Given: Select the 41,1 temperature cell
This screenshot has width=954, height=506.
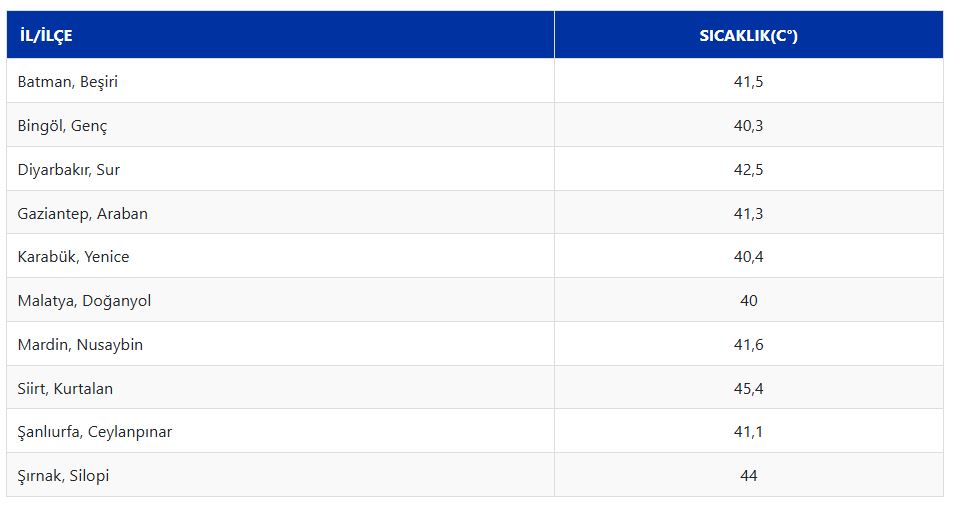Looking at the screenshot, I should [748, 432].
